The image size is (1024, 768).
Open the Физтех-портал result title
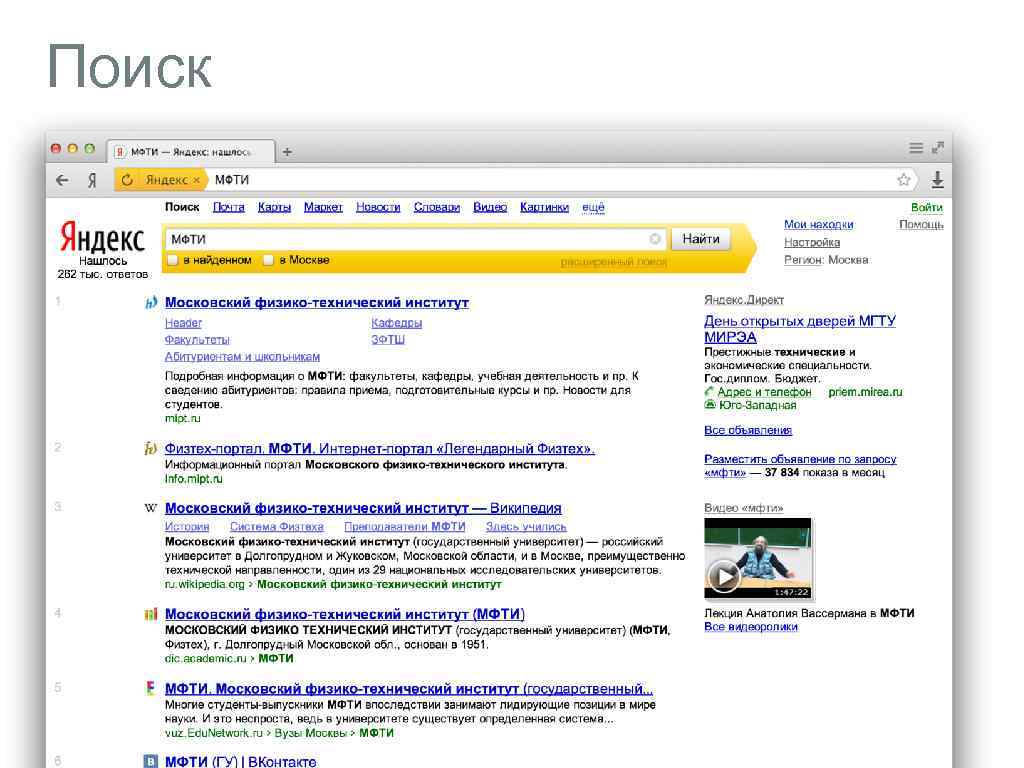pyautogui.click(x=379, y=449)
